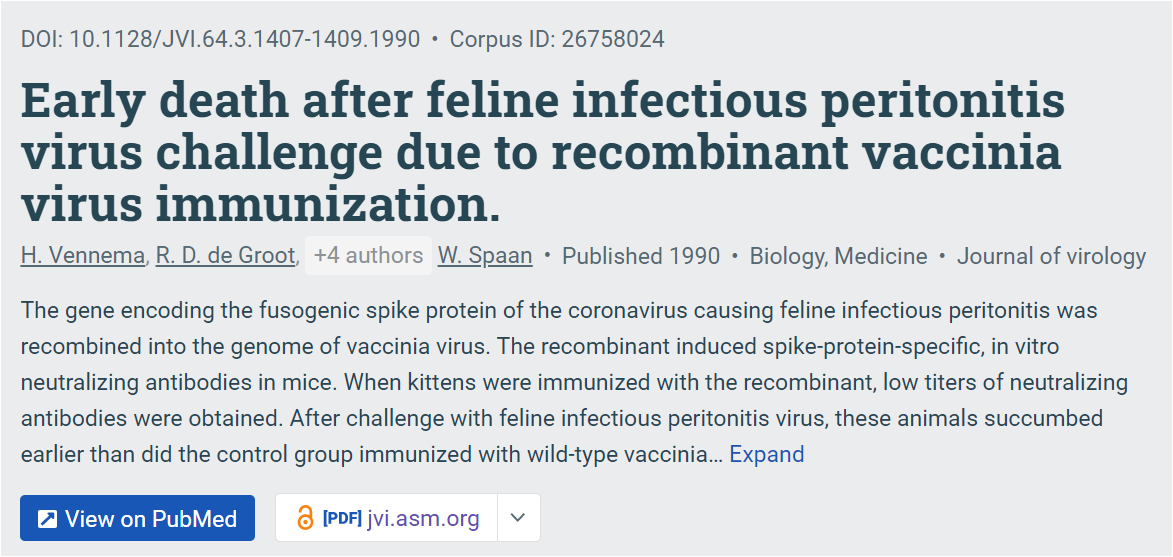Open author R. D. de Groot's profile
This screenshot has width=1173, height=557.
(225, 256)
